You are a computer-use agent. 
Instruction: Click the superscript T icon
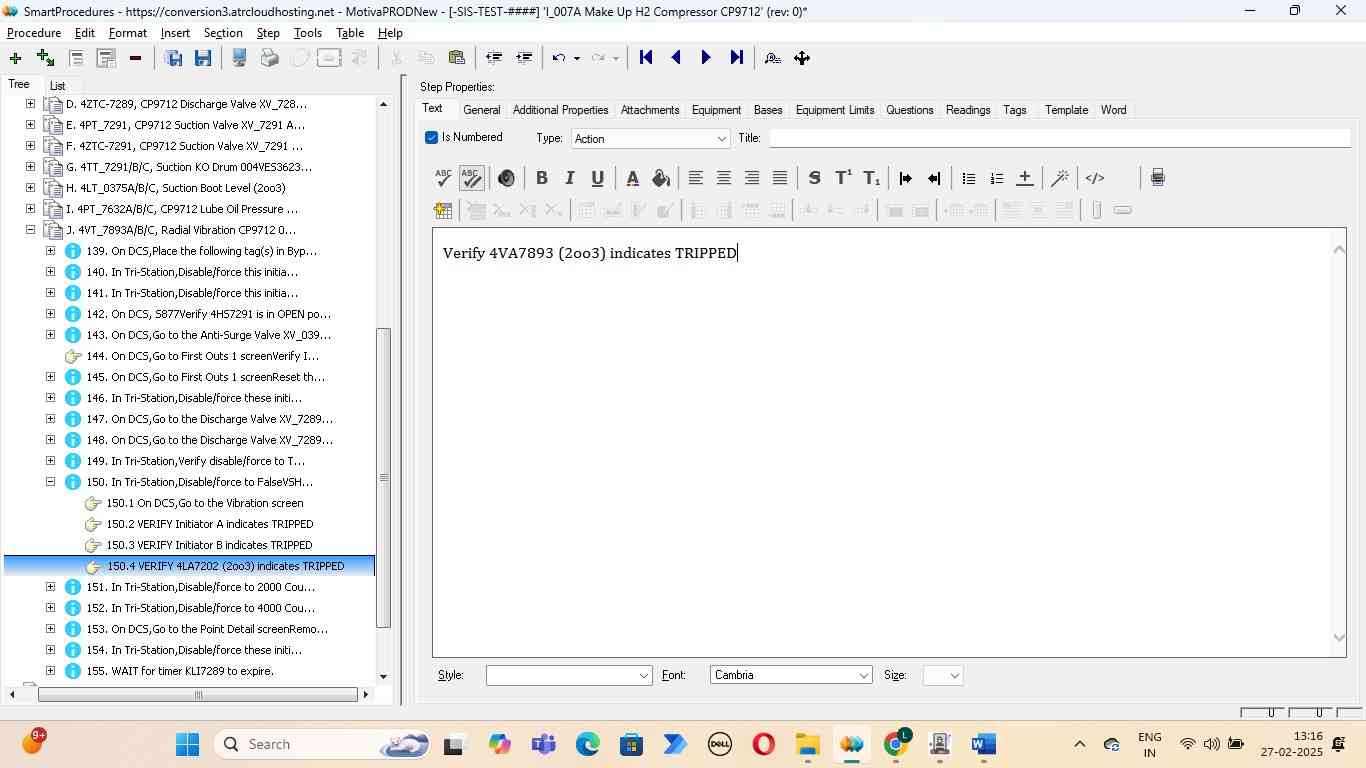(843, 178)
